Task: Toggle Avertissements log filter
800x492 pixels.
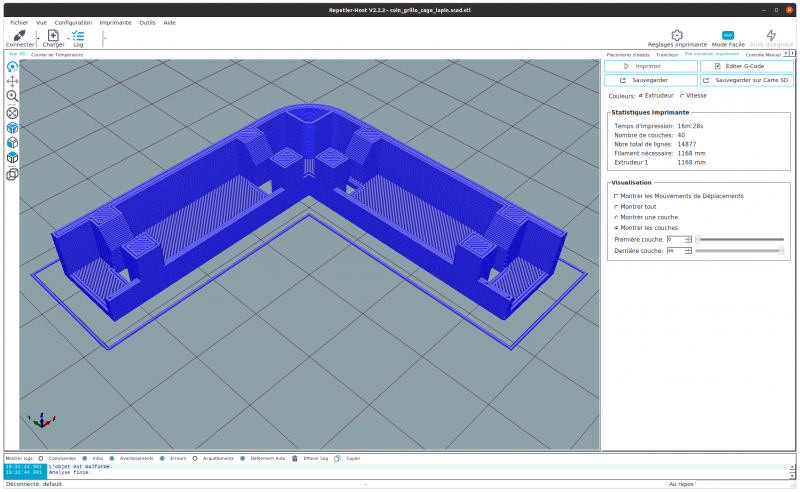Action: [x=112, y=458]
